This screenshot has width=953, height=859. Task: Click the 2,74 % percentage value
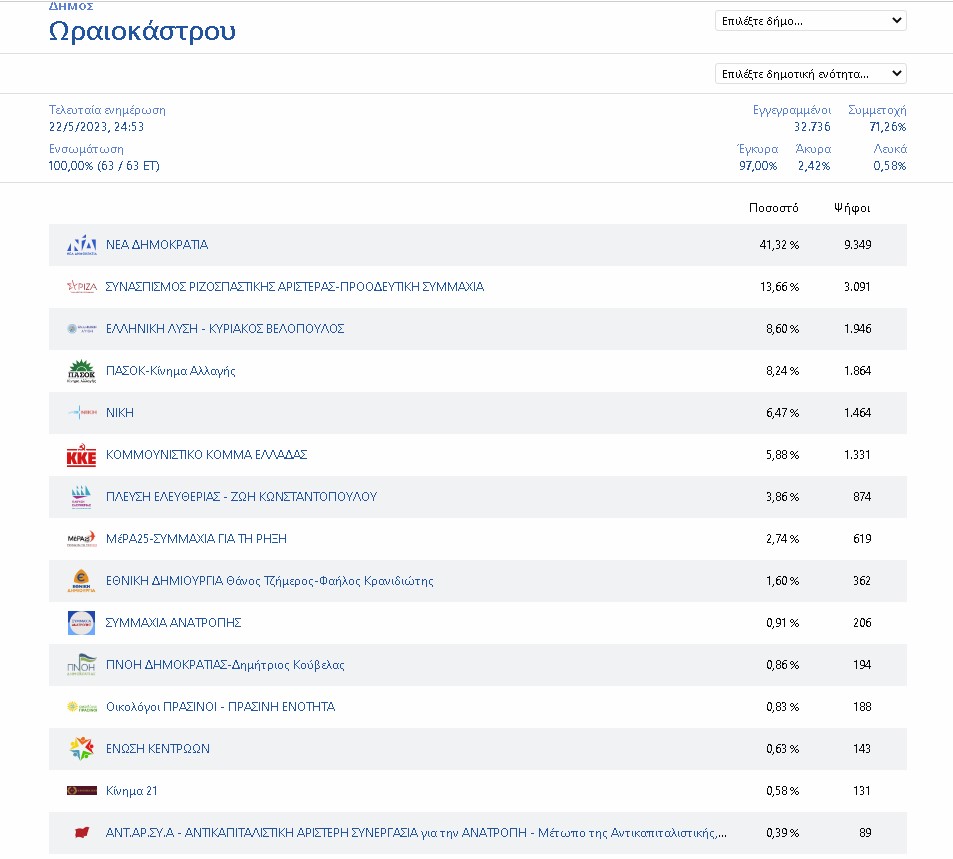click(x=782, y=539)
